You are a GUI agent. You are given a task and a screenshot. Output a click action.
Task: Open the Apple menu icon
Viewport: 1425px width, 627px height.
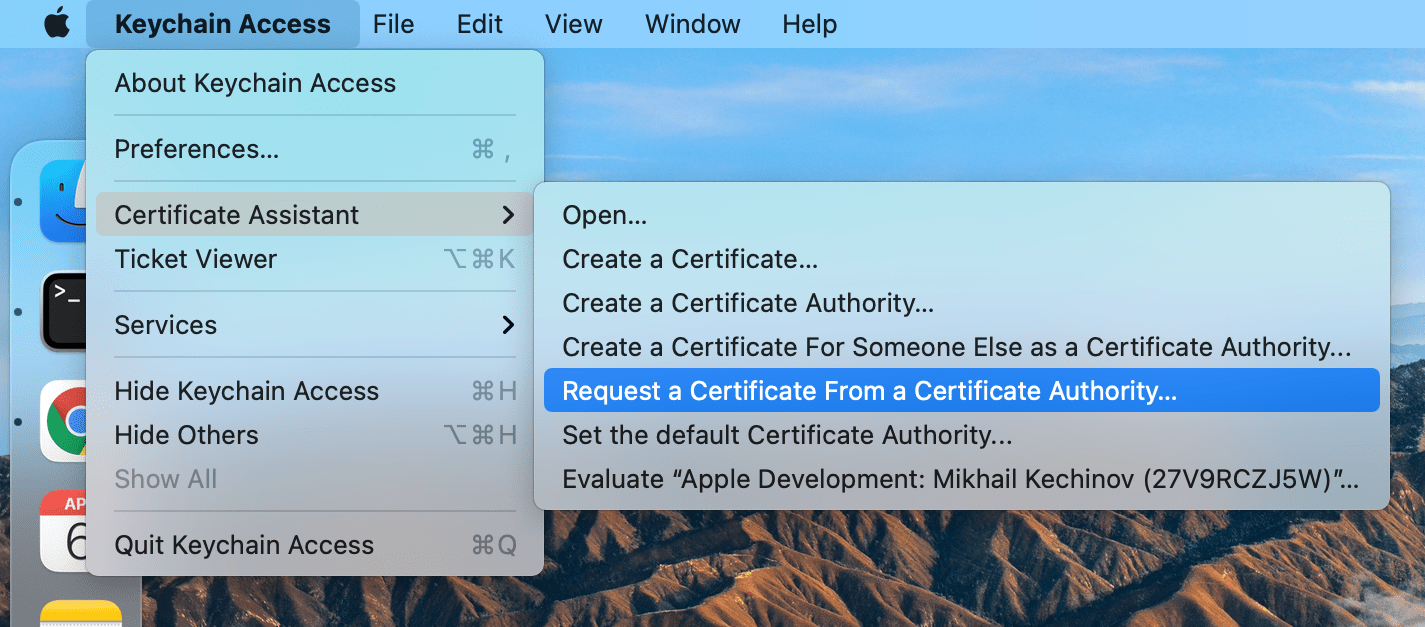(57, 24)
